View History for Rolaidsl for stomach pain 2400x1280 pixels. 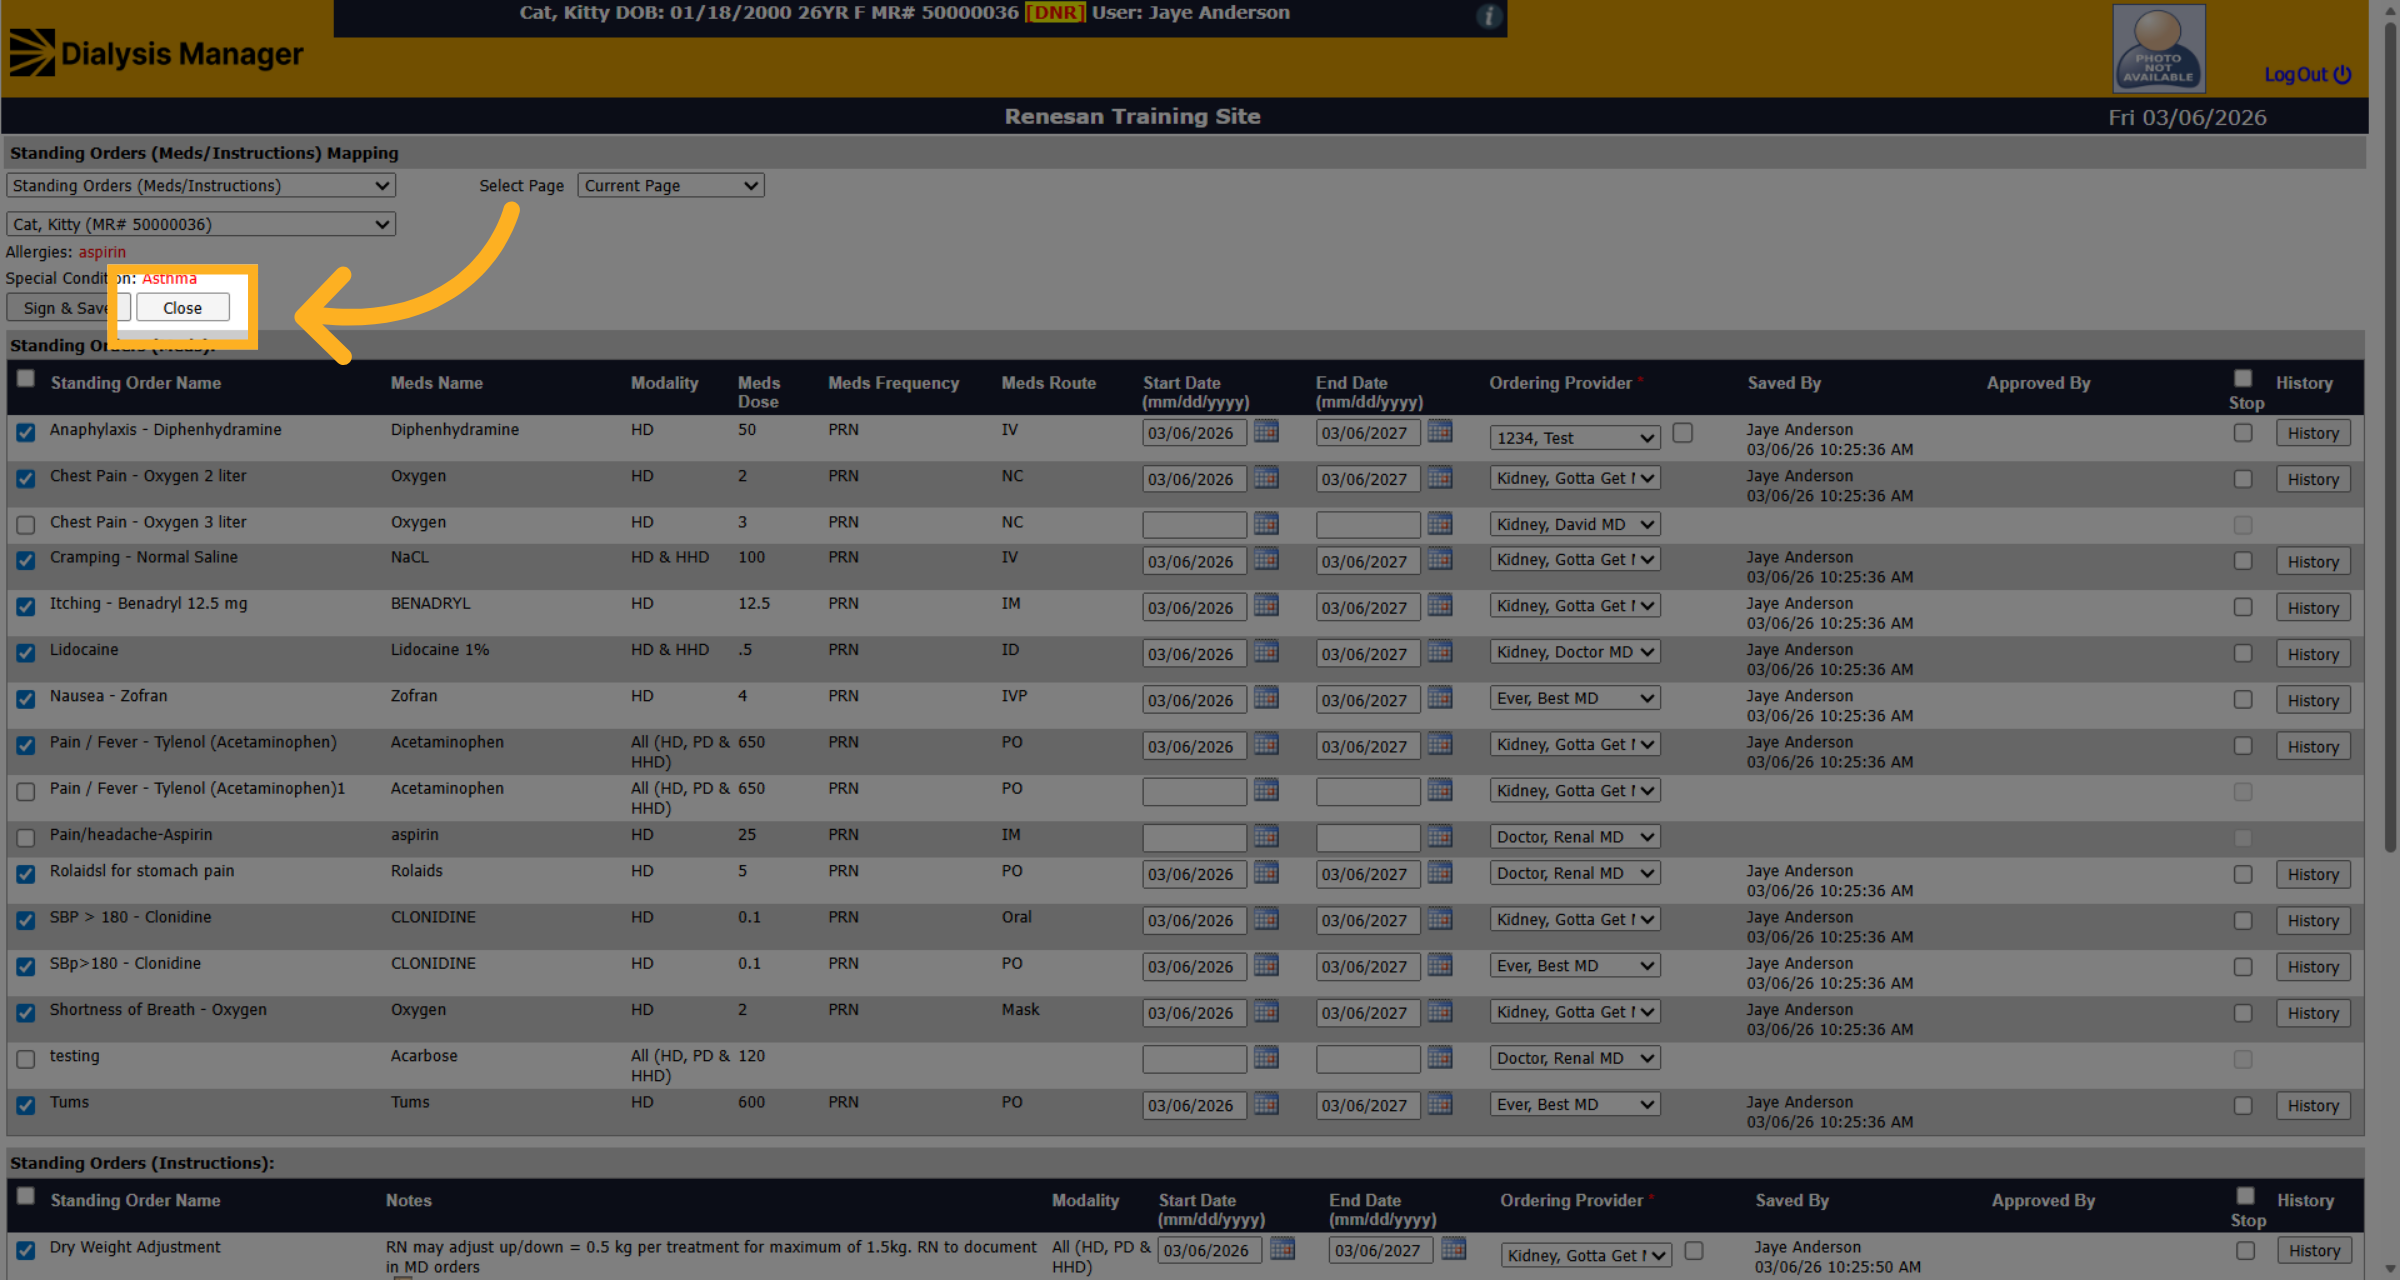pyautogui.click(x=2313, y=874)
